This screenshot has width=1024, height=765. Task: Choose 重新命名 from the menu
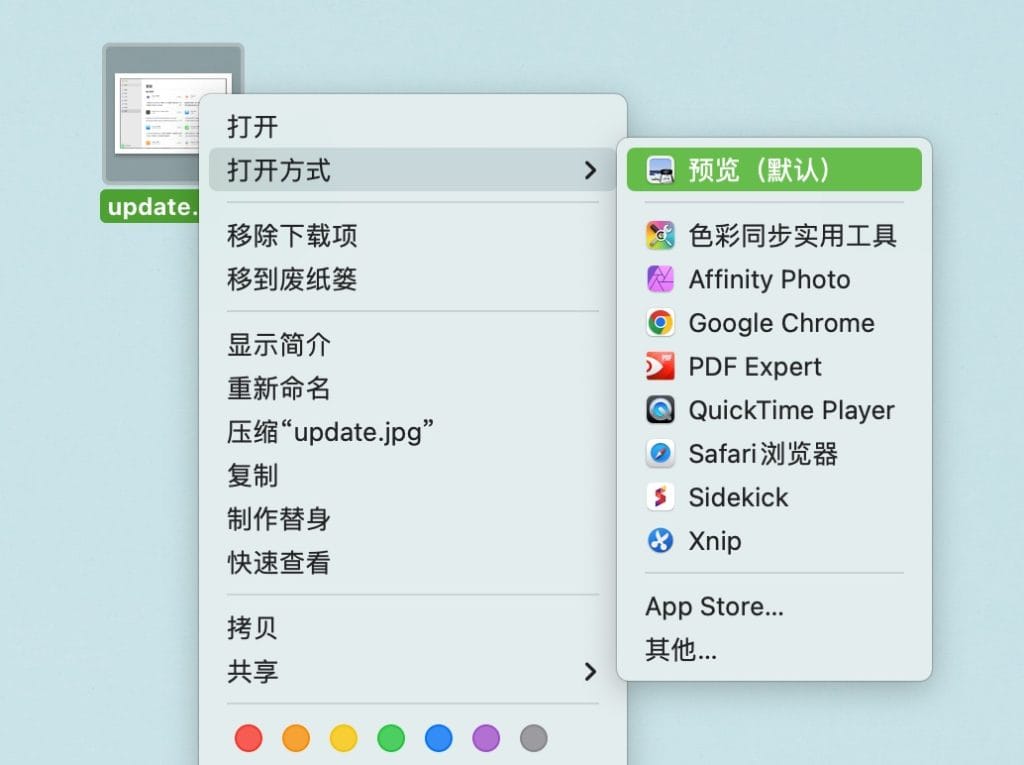pos(412,389)
